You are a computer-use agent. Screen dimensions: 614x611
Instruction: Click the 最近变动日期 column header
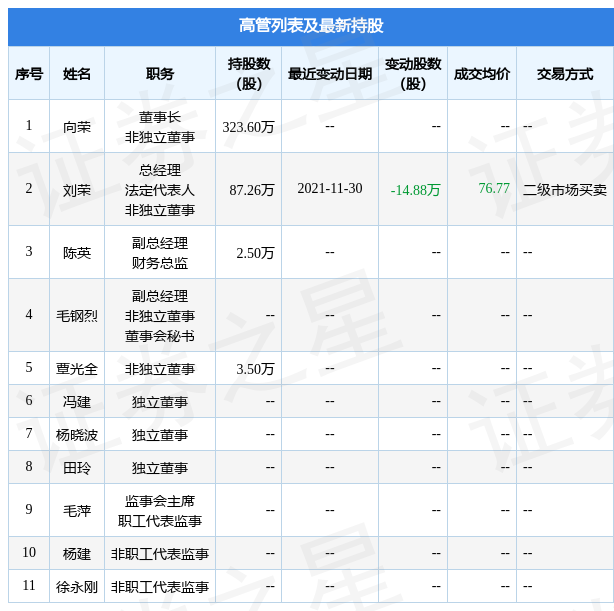(x=330, y=74)
